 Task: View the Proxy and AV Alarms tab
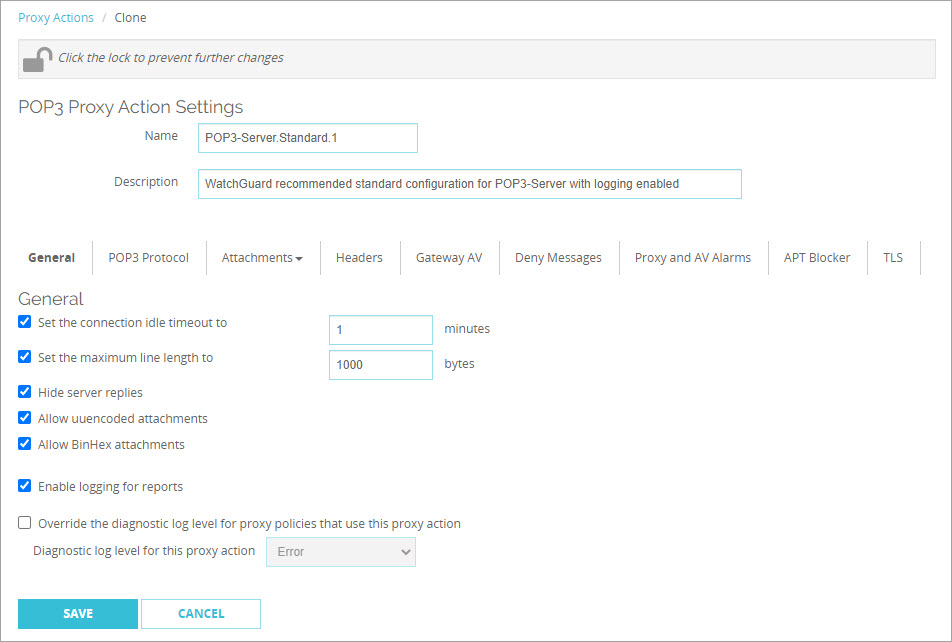pos(692,257)
